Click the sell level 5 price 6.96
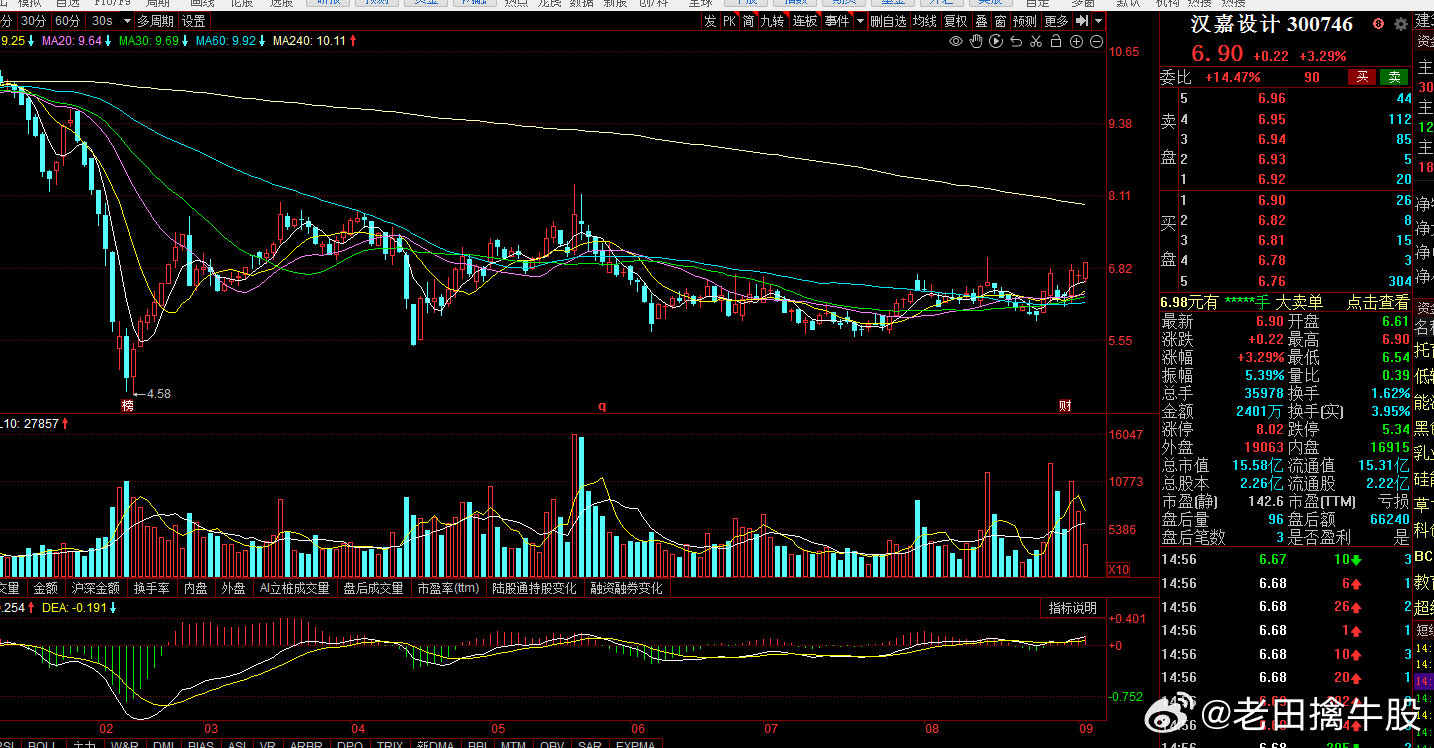 [x=1272, y=98]
